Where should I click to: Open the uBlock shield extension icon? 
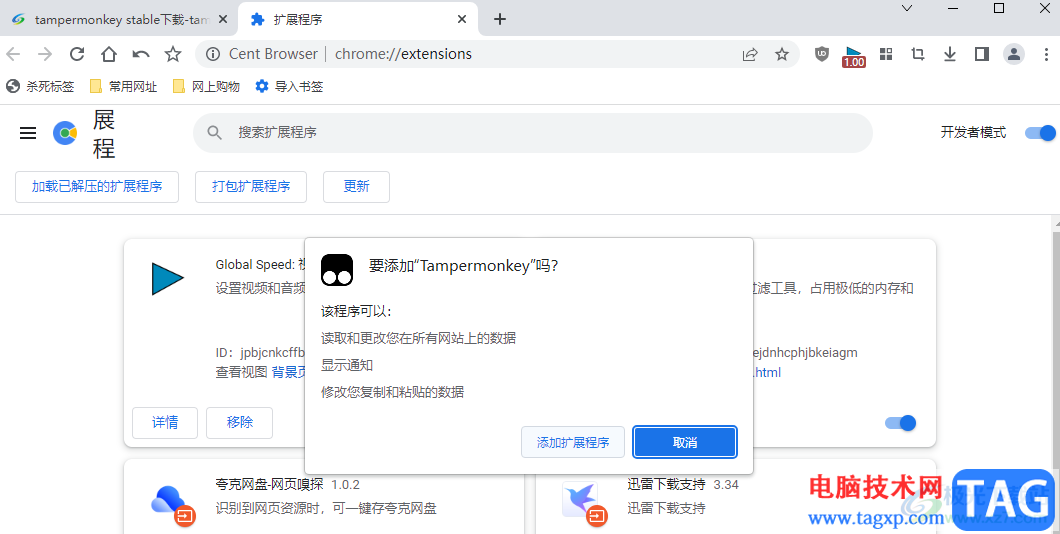pos(821,54)
